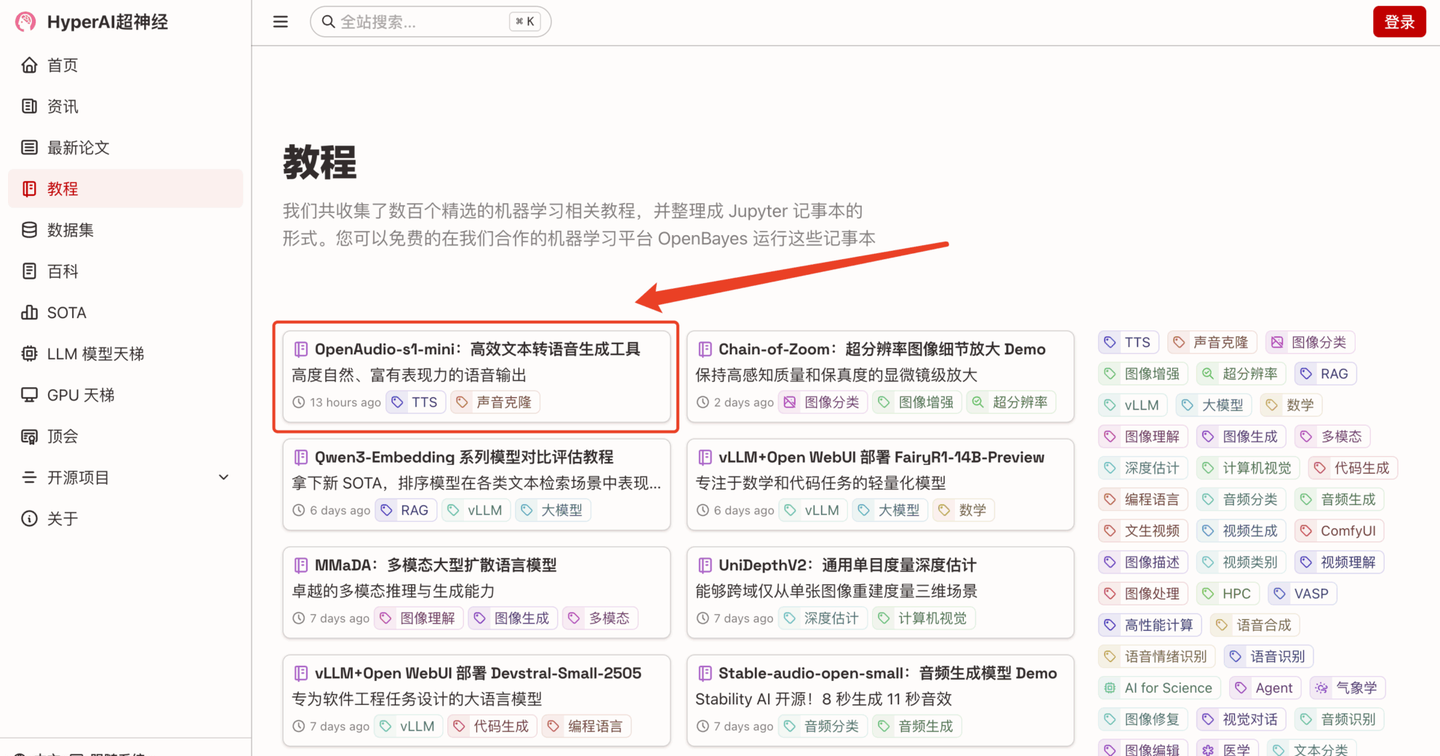Viewport: 1440px width, 756px height.
Task: Select the 数据集 database icon
Action: pyautogui.click(x=30, y=229)
